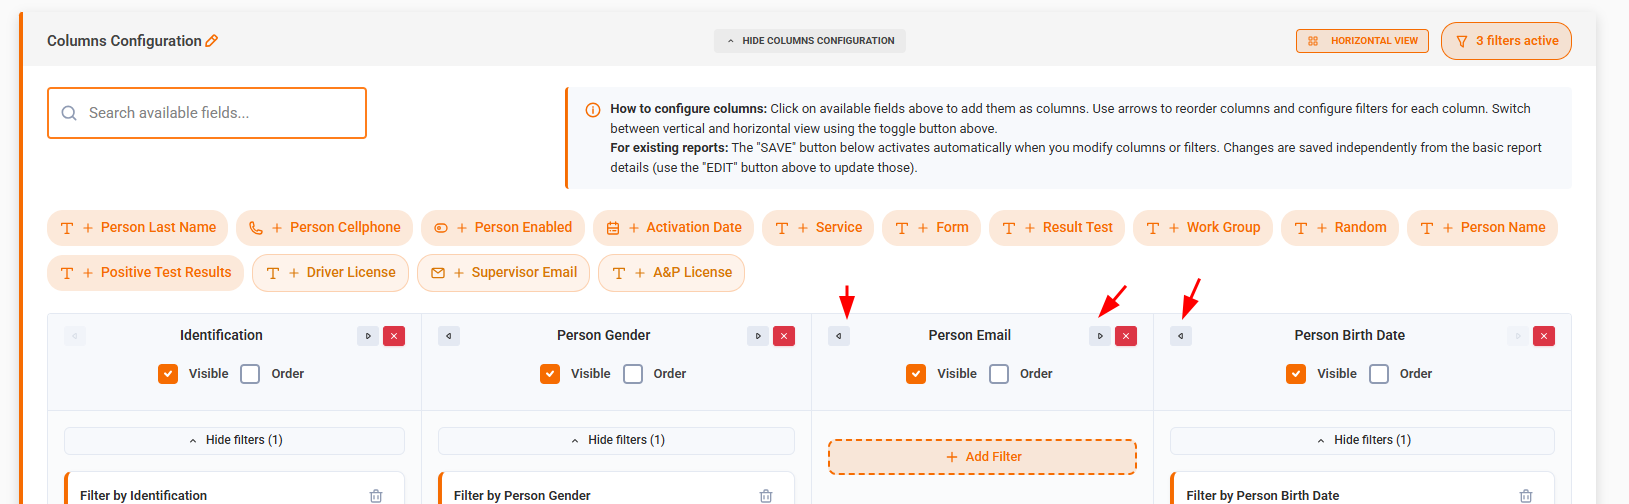This screenshot has height=504, width=1629.
Task: Enable Order for the Person Gender column
Action: click(633, 374)
